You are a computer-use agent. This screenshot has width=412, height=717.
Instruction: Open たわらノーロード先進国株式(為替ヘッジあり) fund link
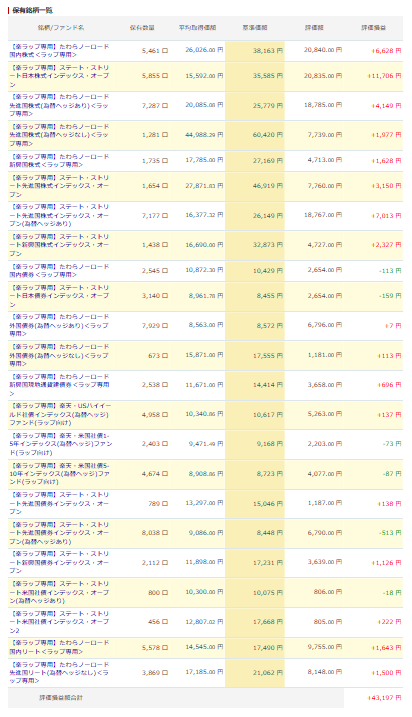[x=59, y=106]
